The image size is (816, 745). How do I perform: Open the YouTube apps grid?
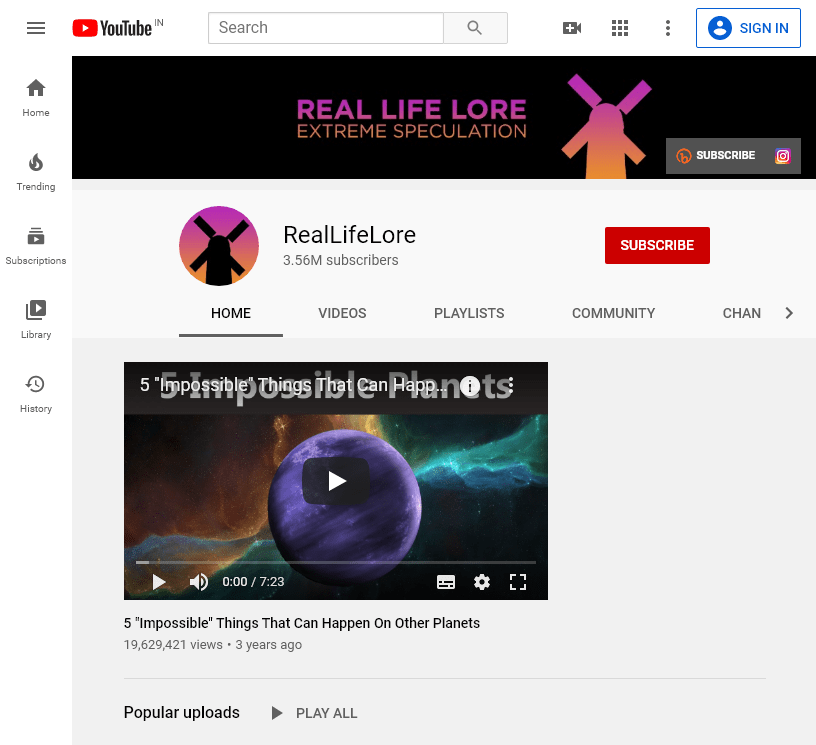(620, 28)
